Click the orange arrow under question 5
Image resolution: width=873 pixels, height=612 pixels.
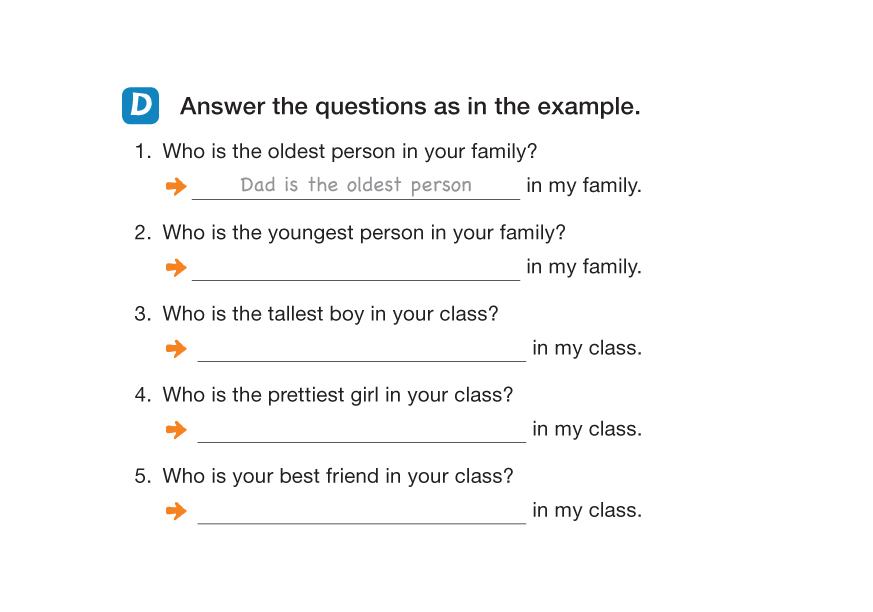(176, 510)
